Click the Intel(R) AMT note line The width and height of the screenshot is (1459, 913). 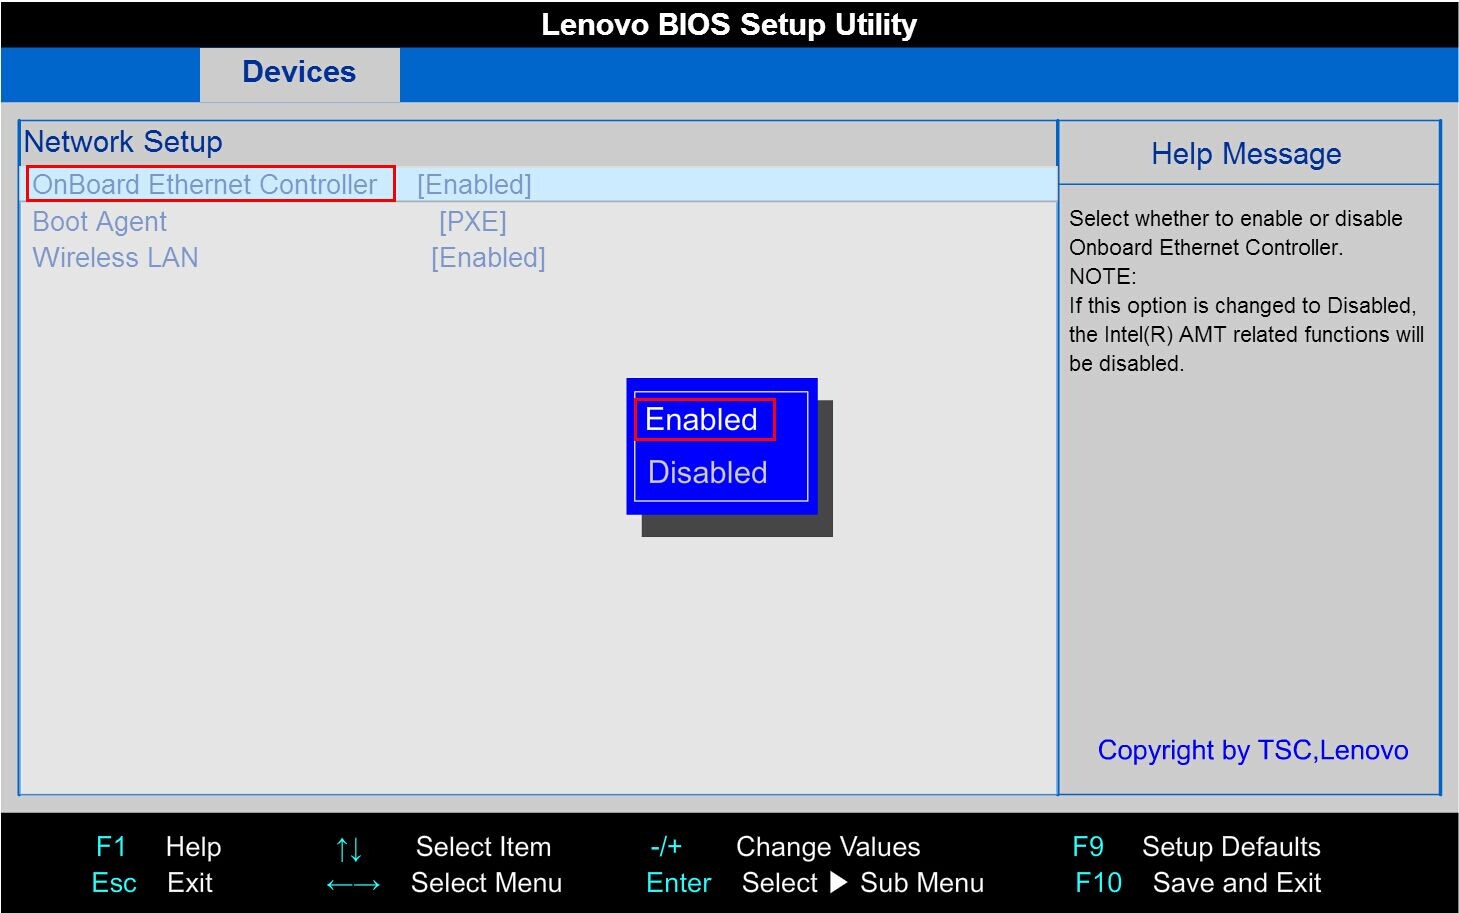(1246, 334)
